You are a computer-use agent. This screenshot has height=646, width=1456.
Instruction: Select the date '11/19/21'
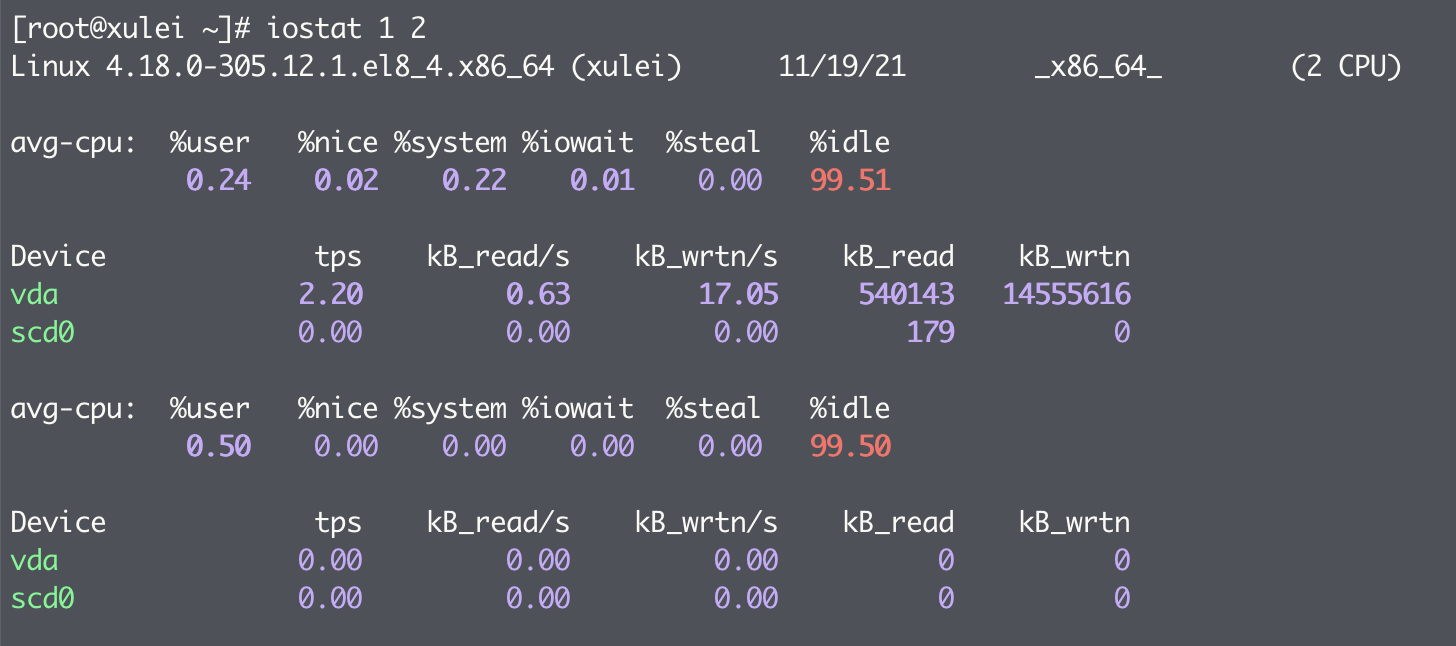842,67
